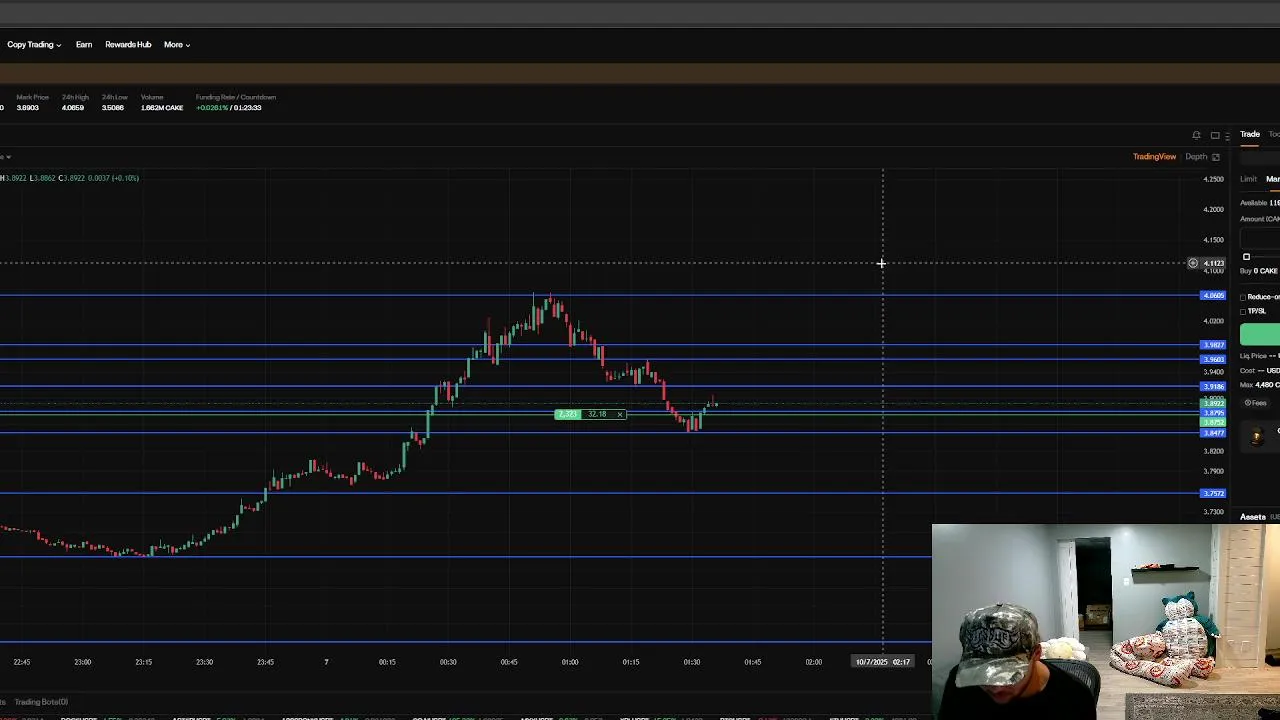Click the chart layout rectangle icon
The image size is (1280, 720).
coord(1215,135)
